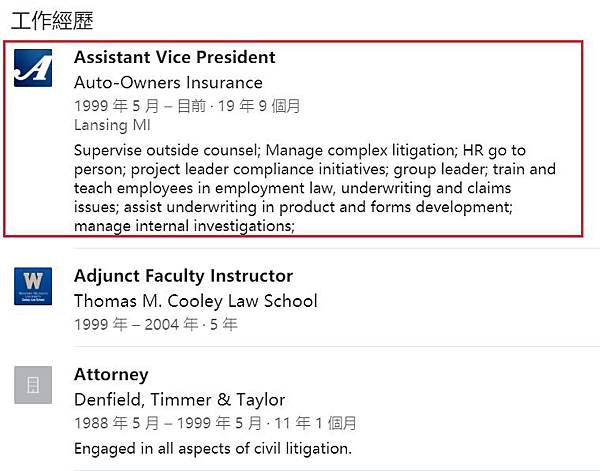Visit the Auto-Owners Insurance company link

[x=168, y=83]
